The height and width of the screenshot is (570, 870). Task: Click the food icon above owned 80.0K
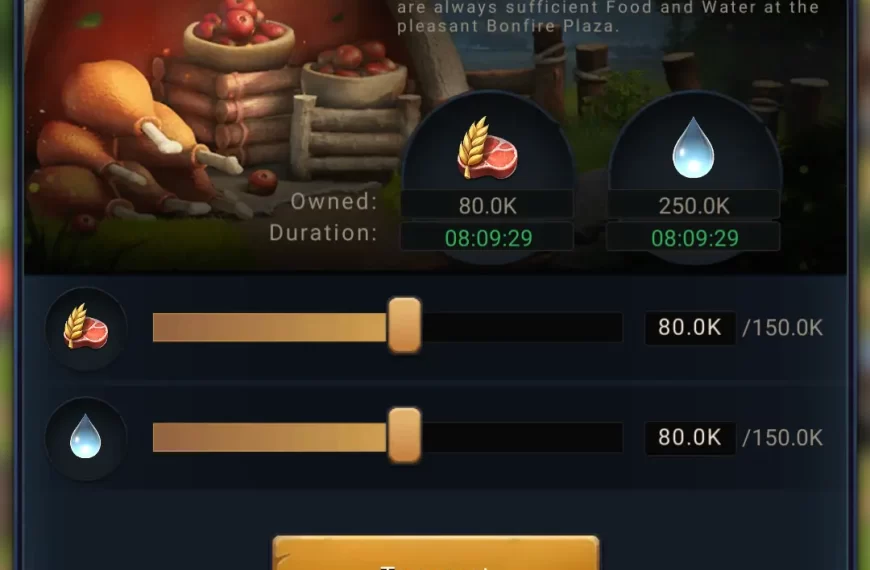487,148
